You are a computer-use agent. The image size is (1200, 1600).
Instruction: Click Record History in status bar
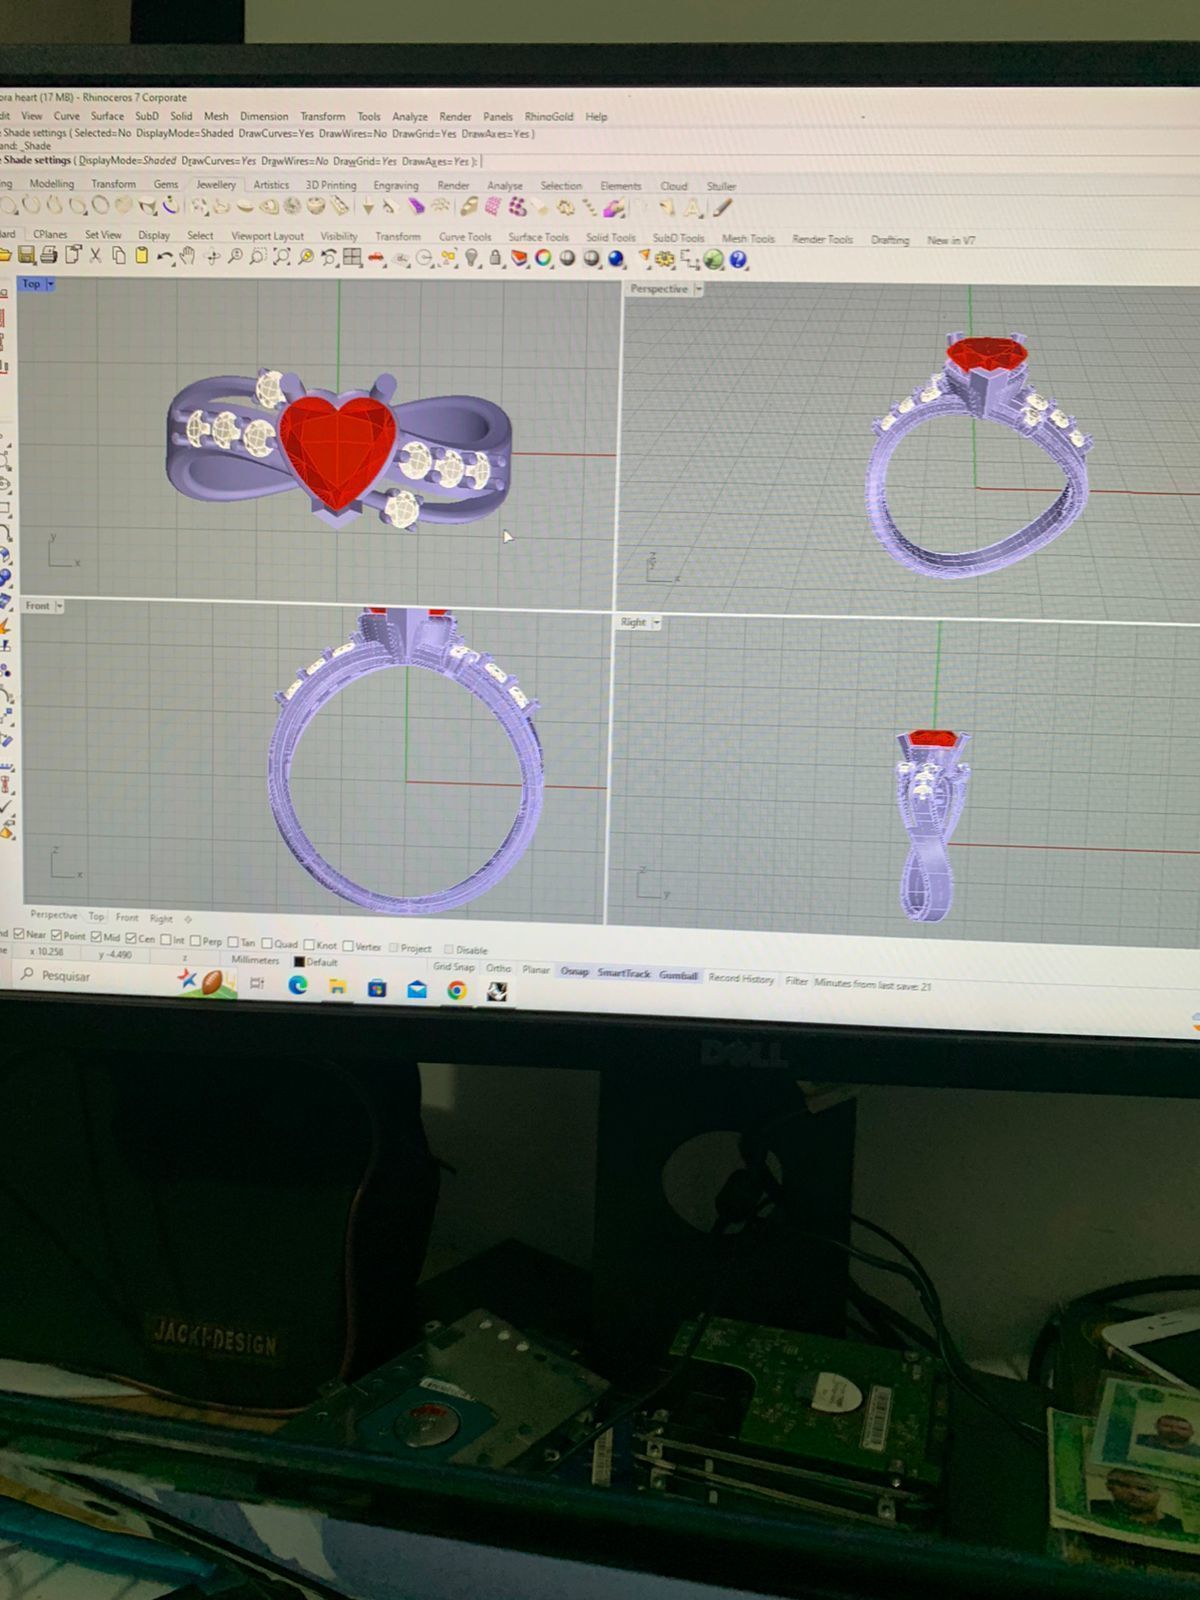(741, 978)
